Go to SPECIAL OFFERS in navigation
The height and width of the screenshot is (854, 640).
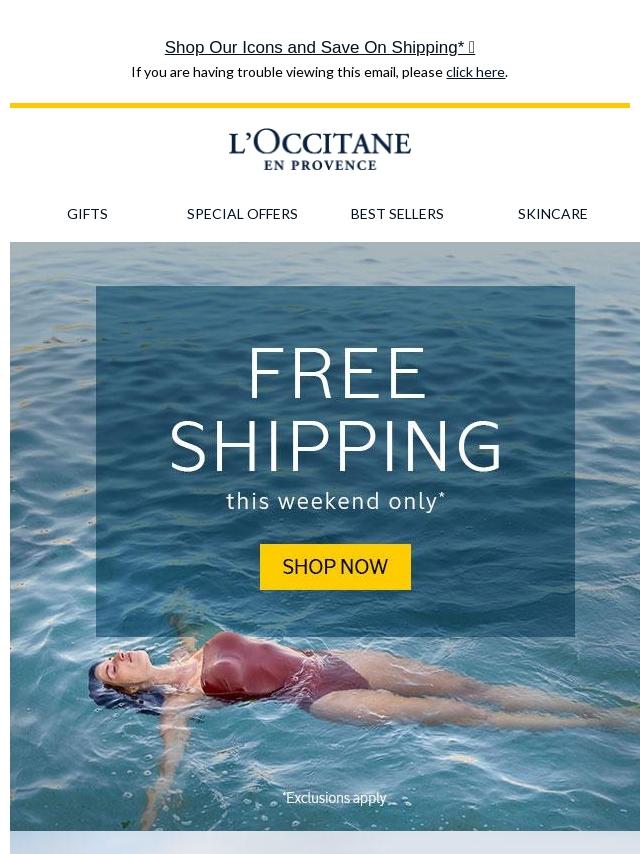tap(242, 214)
